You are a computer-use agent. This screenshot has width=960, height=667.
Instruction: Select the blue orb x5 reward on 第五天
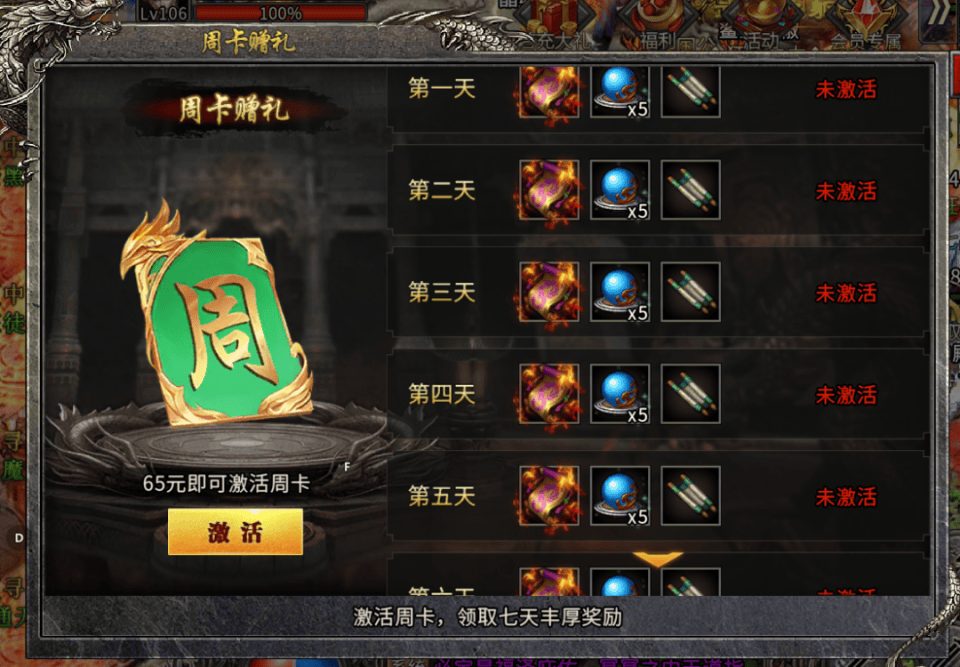(620, 496)
